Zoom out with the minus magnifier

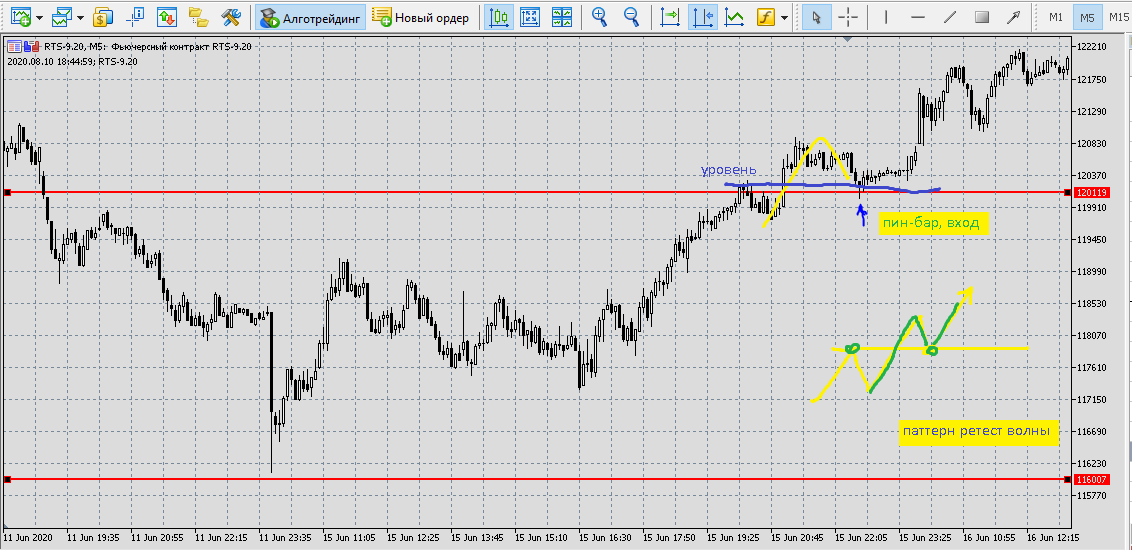coord(631,17)
